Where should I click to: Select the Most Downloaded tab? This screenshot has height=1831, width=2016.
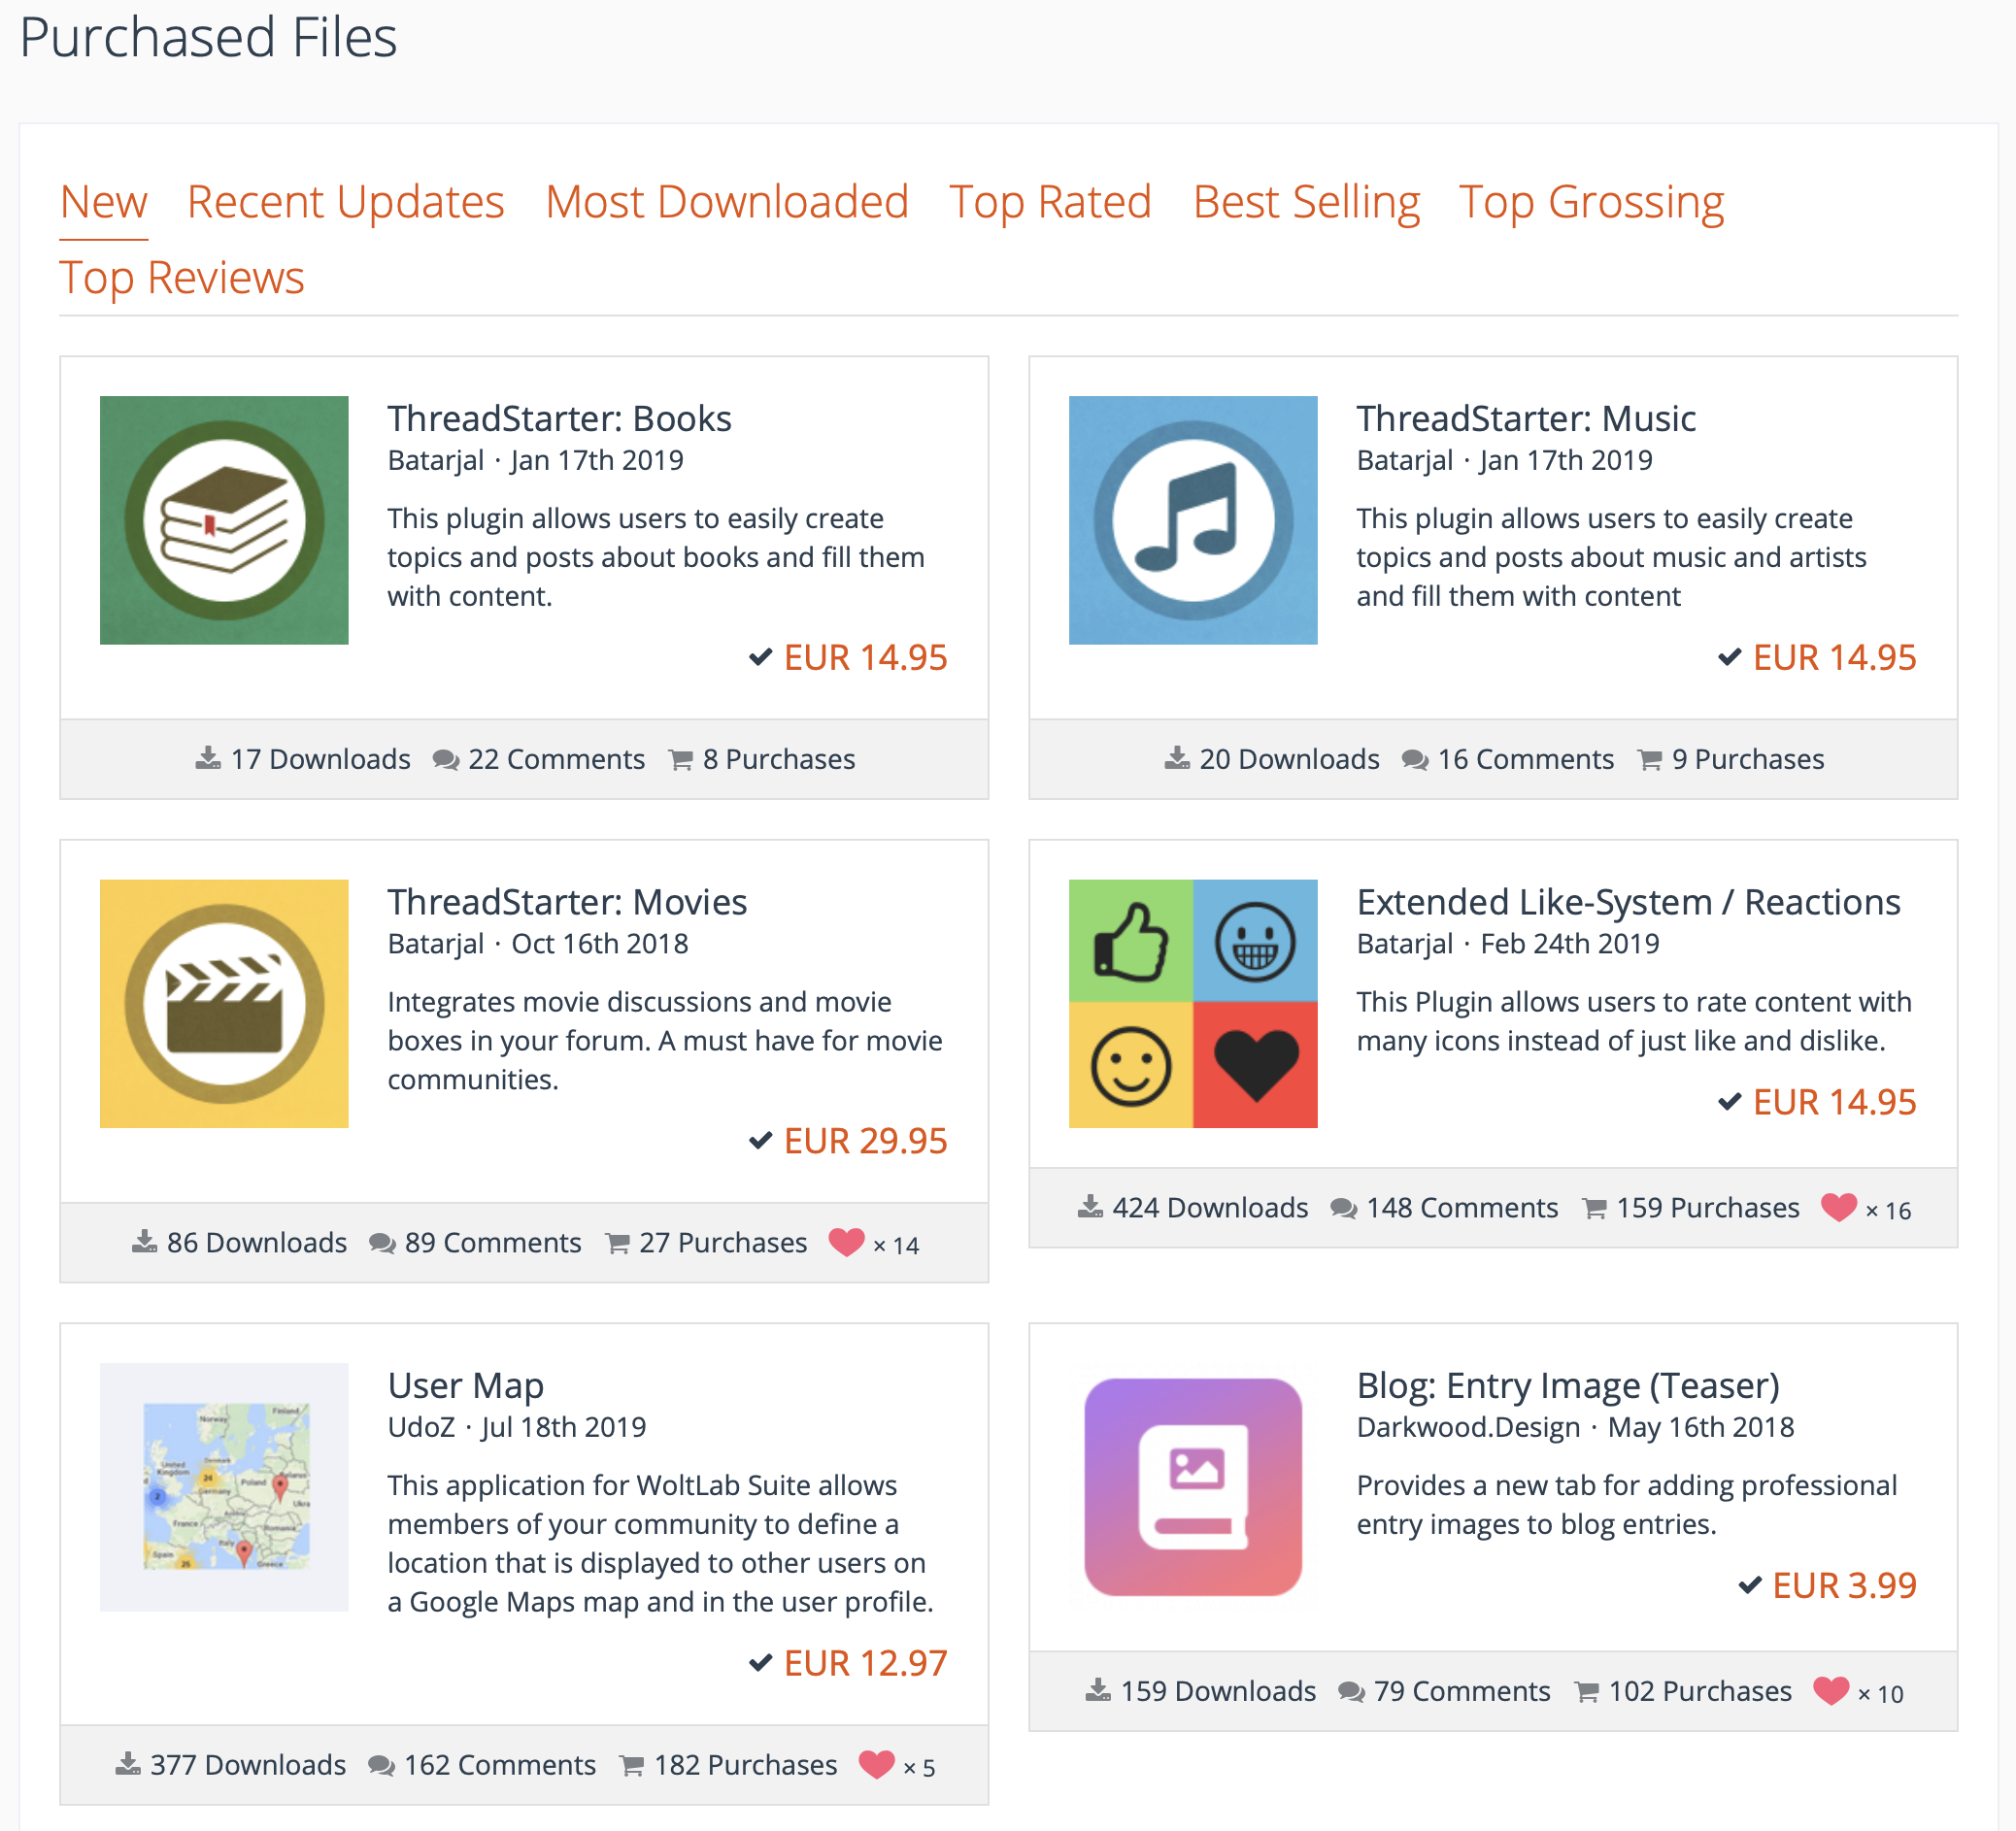point(726,202)
